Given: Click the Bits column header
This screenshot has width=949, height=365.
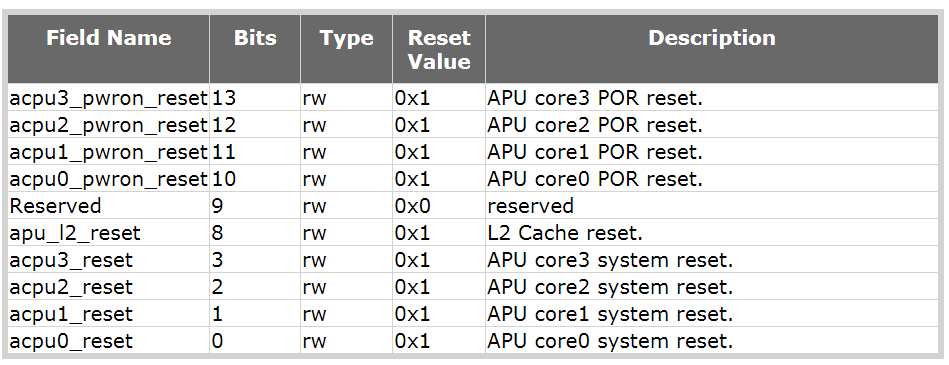Looking at the screenshot, I should tap(255, 49).
